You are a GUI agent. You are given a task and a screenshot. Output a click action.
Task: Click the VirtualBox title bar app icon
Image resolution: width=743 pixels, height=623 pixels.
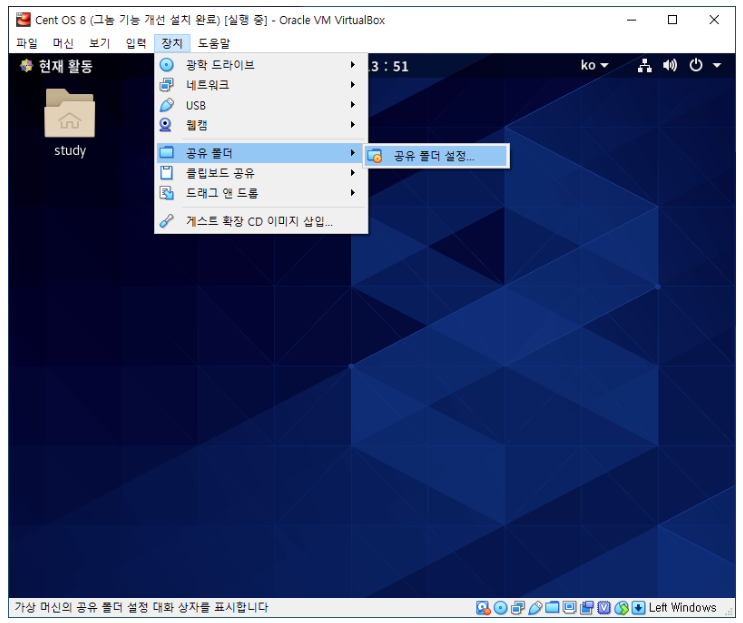click(23, 20)
